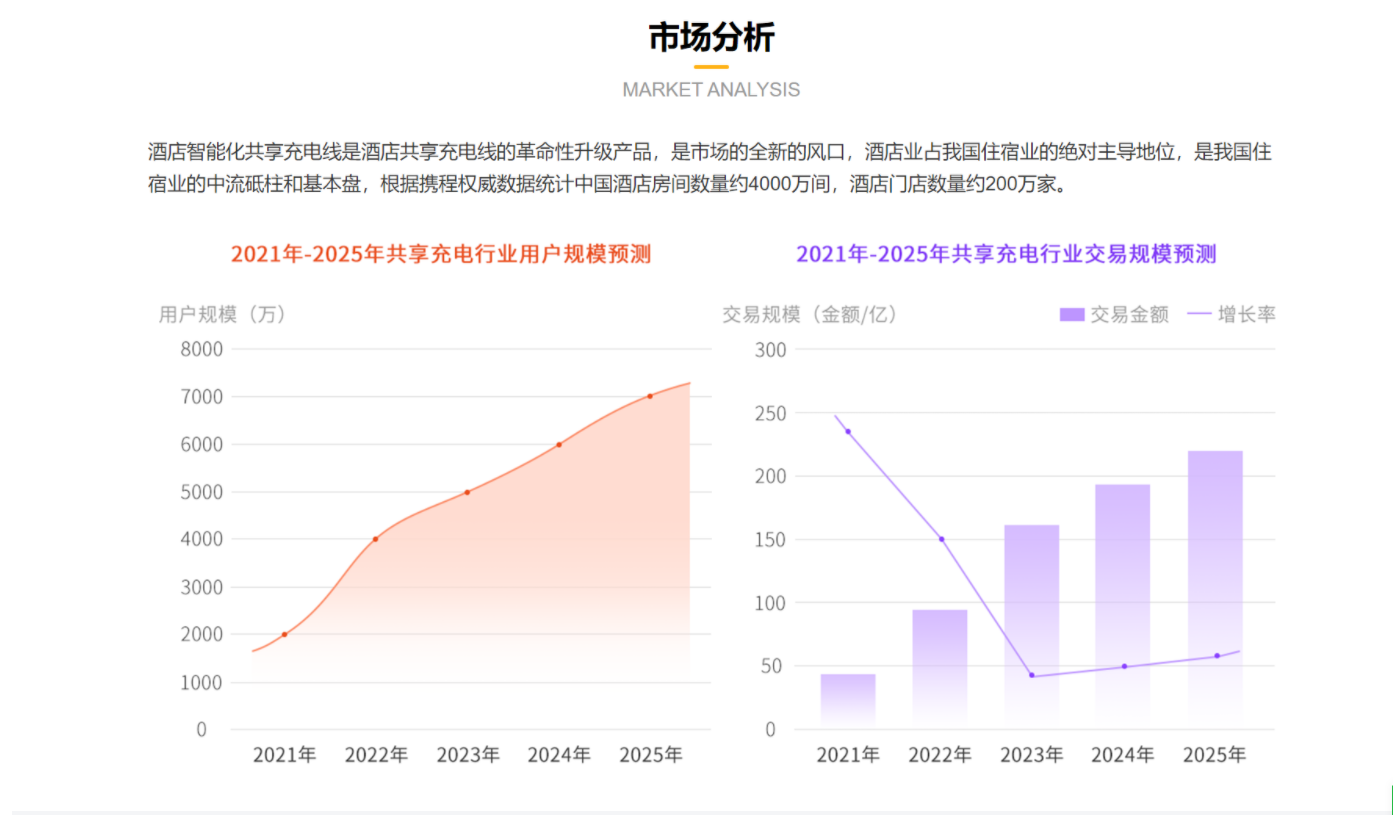This screenshot has width=1393, height=815.
Task: Click the 7000 data point for 2025年
Action: (650, 396)
